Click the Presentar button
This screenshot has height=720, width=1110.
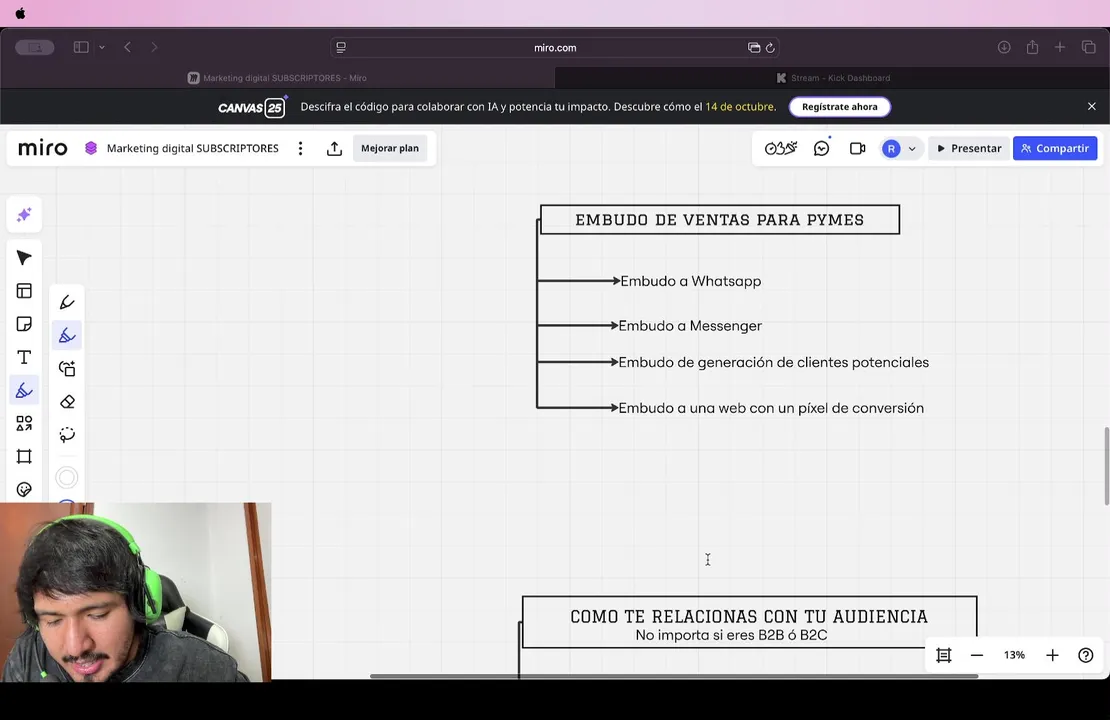point(968,148)
